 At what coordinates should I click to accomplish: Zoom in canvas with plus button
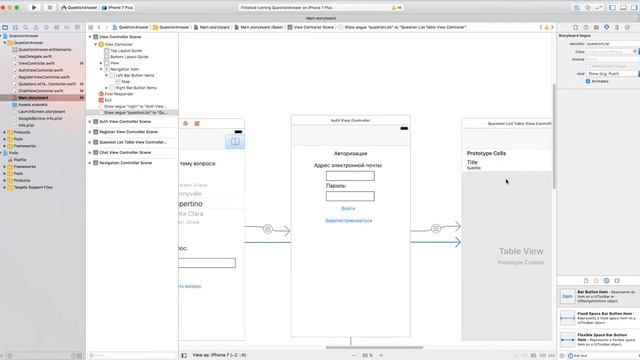tap(381, 356)
